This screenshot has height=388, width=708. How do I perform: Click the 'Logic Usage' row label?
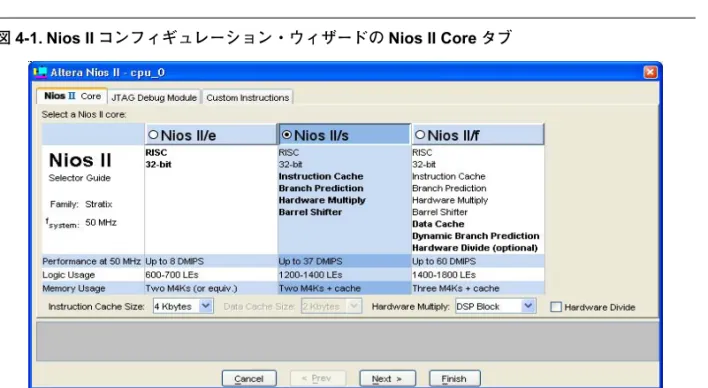(69, 275)
